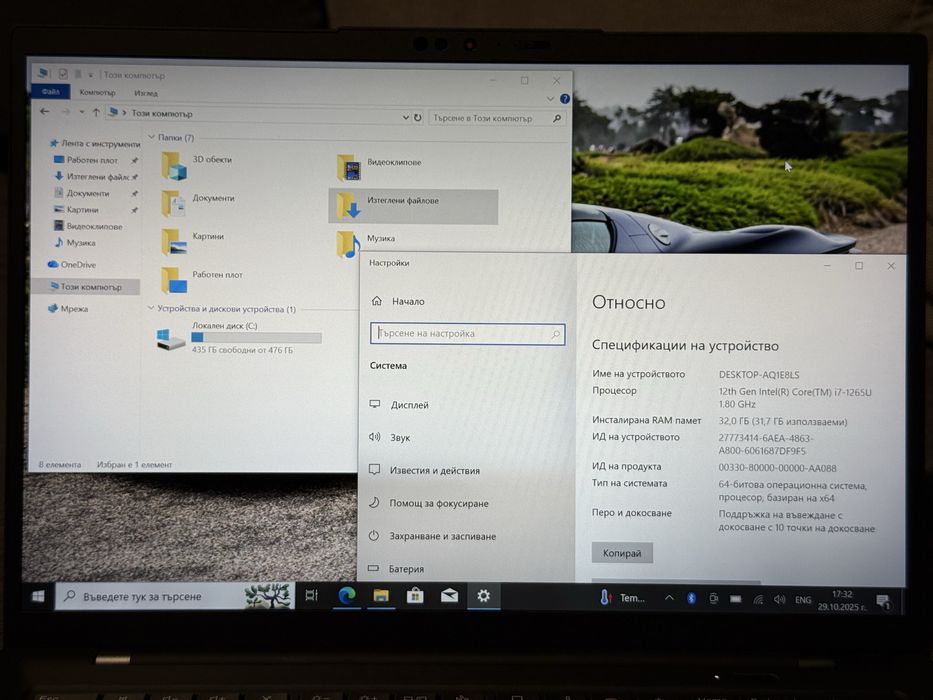Open address bar history dropdown
This screenshot has height=700, width=933.
[406, 117]
